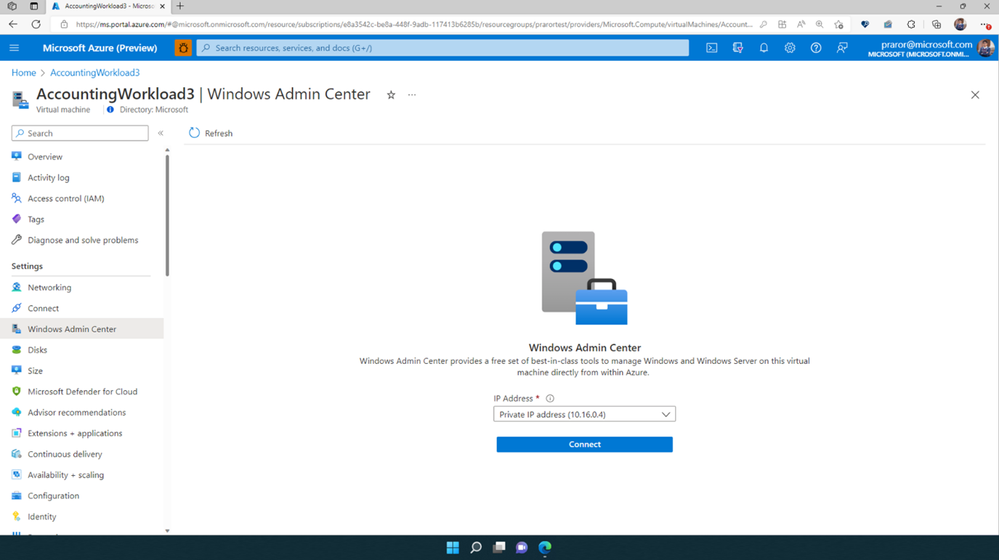
Task: Open the Directories and subscriptions filter icon
Action: tap(738, 48)
